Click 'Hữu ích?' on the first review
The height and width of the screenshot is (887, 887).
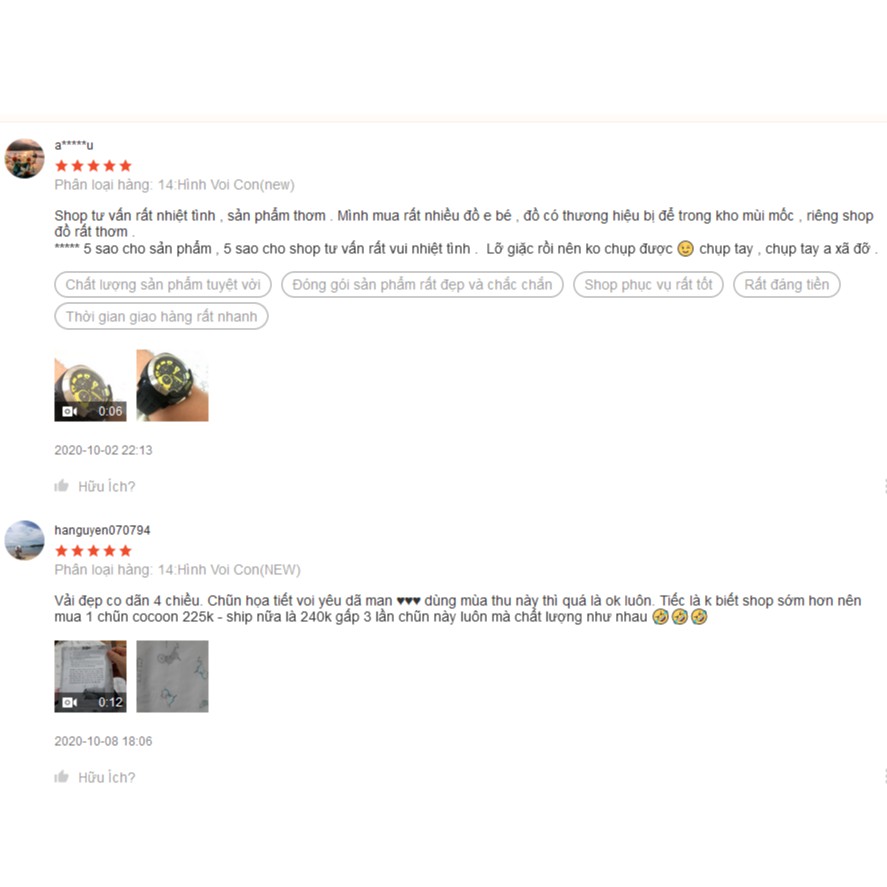[106, 486]
